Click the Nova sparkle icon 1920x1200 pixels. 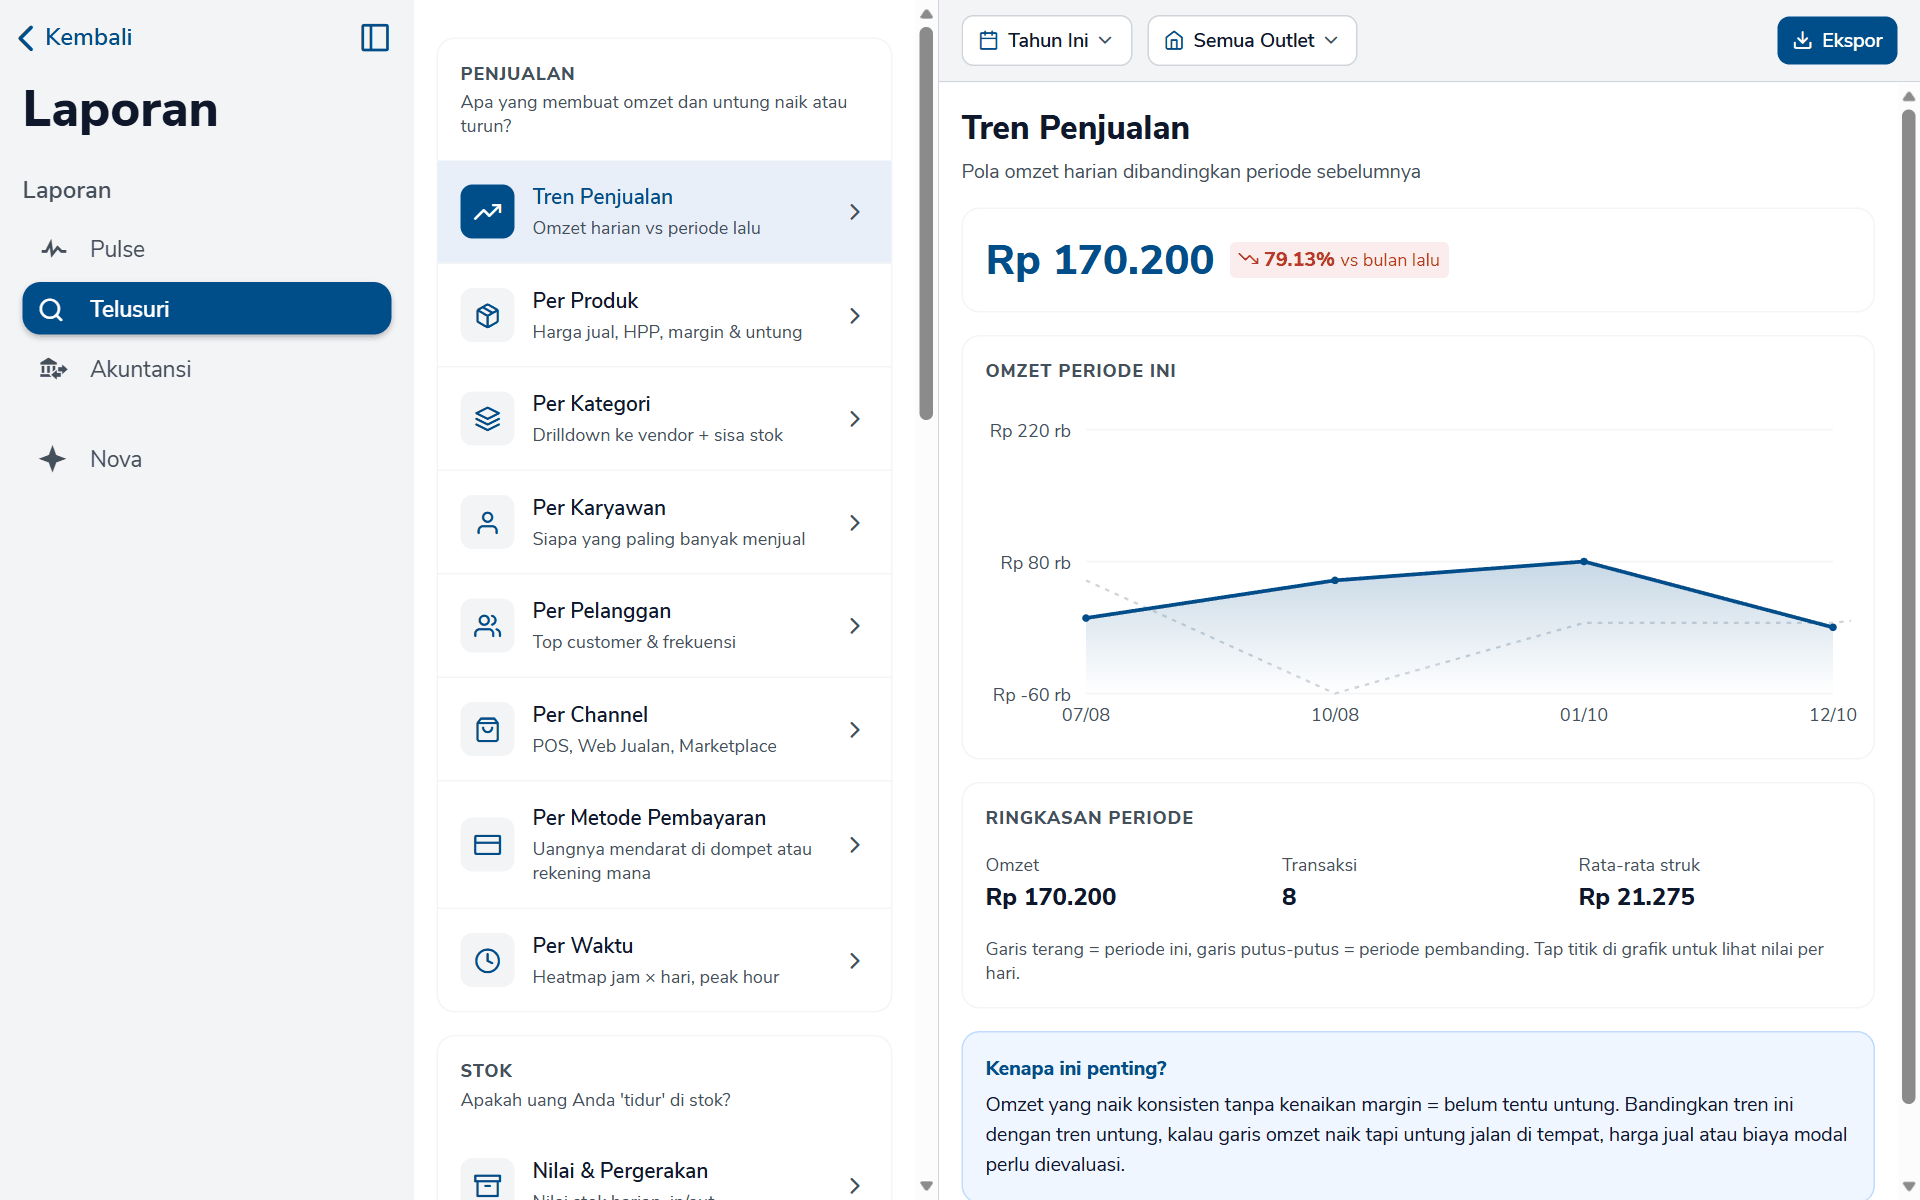[53, 459]
